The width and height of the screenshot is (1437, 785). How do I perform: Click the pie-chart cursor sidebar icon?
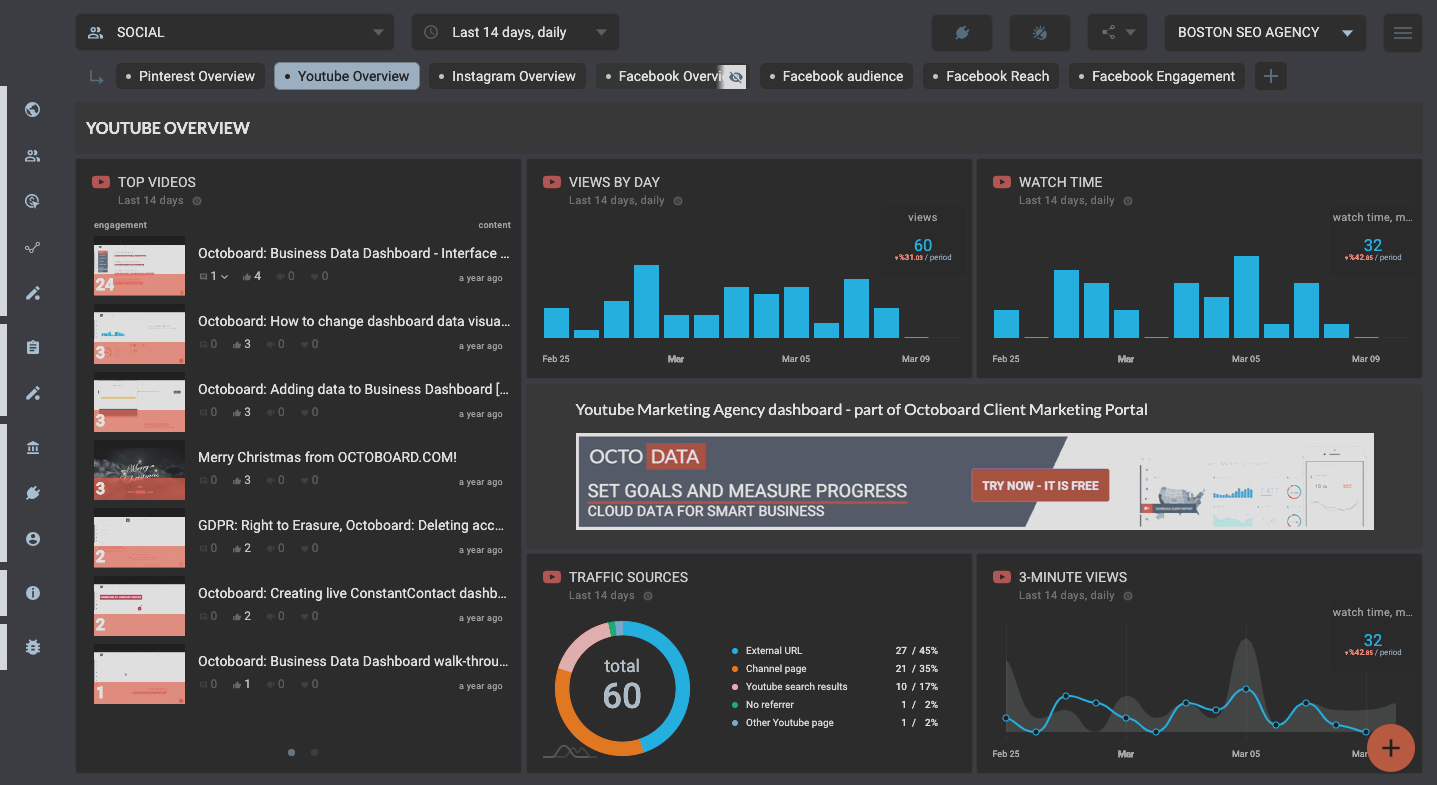(x=32, y=202)
